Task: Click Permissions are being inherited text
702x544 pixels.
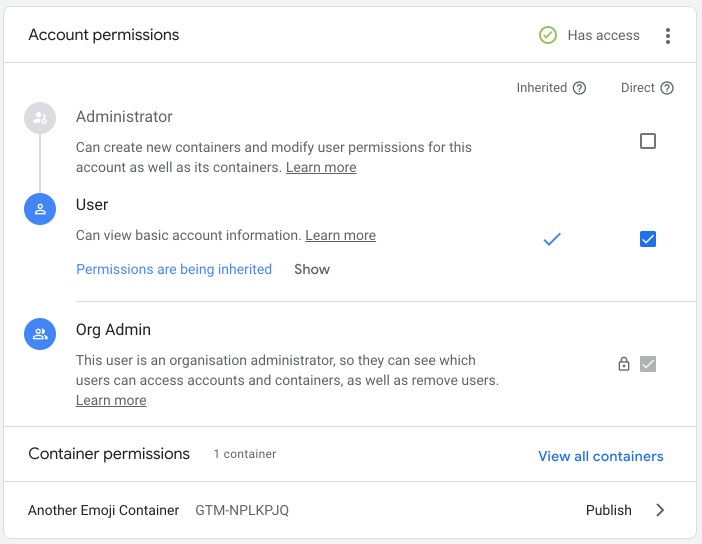Action: [174, 269]
